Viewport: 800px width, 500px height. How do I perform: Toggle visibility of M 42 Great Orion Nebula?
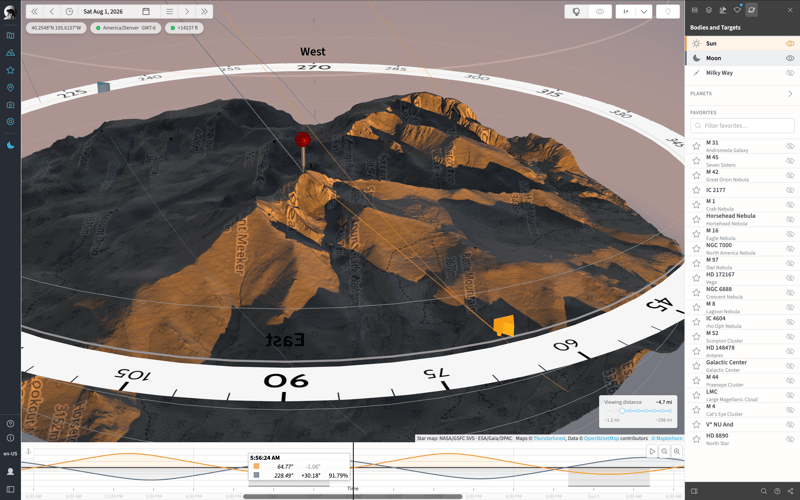(x=790, y=176)
